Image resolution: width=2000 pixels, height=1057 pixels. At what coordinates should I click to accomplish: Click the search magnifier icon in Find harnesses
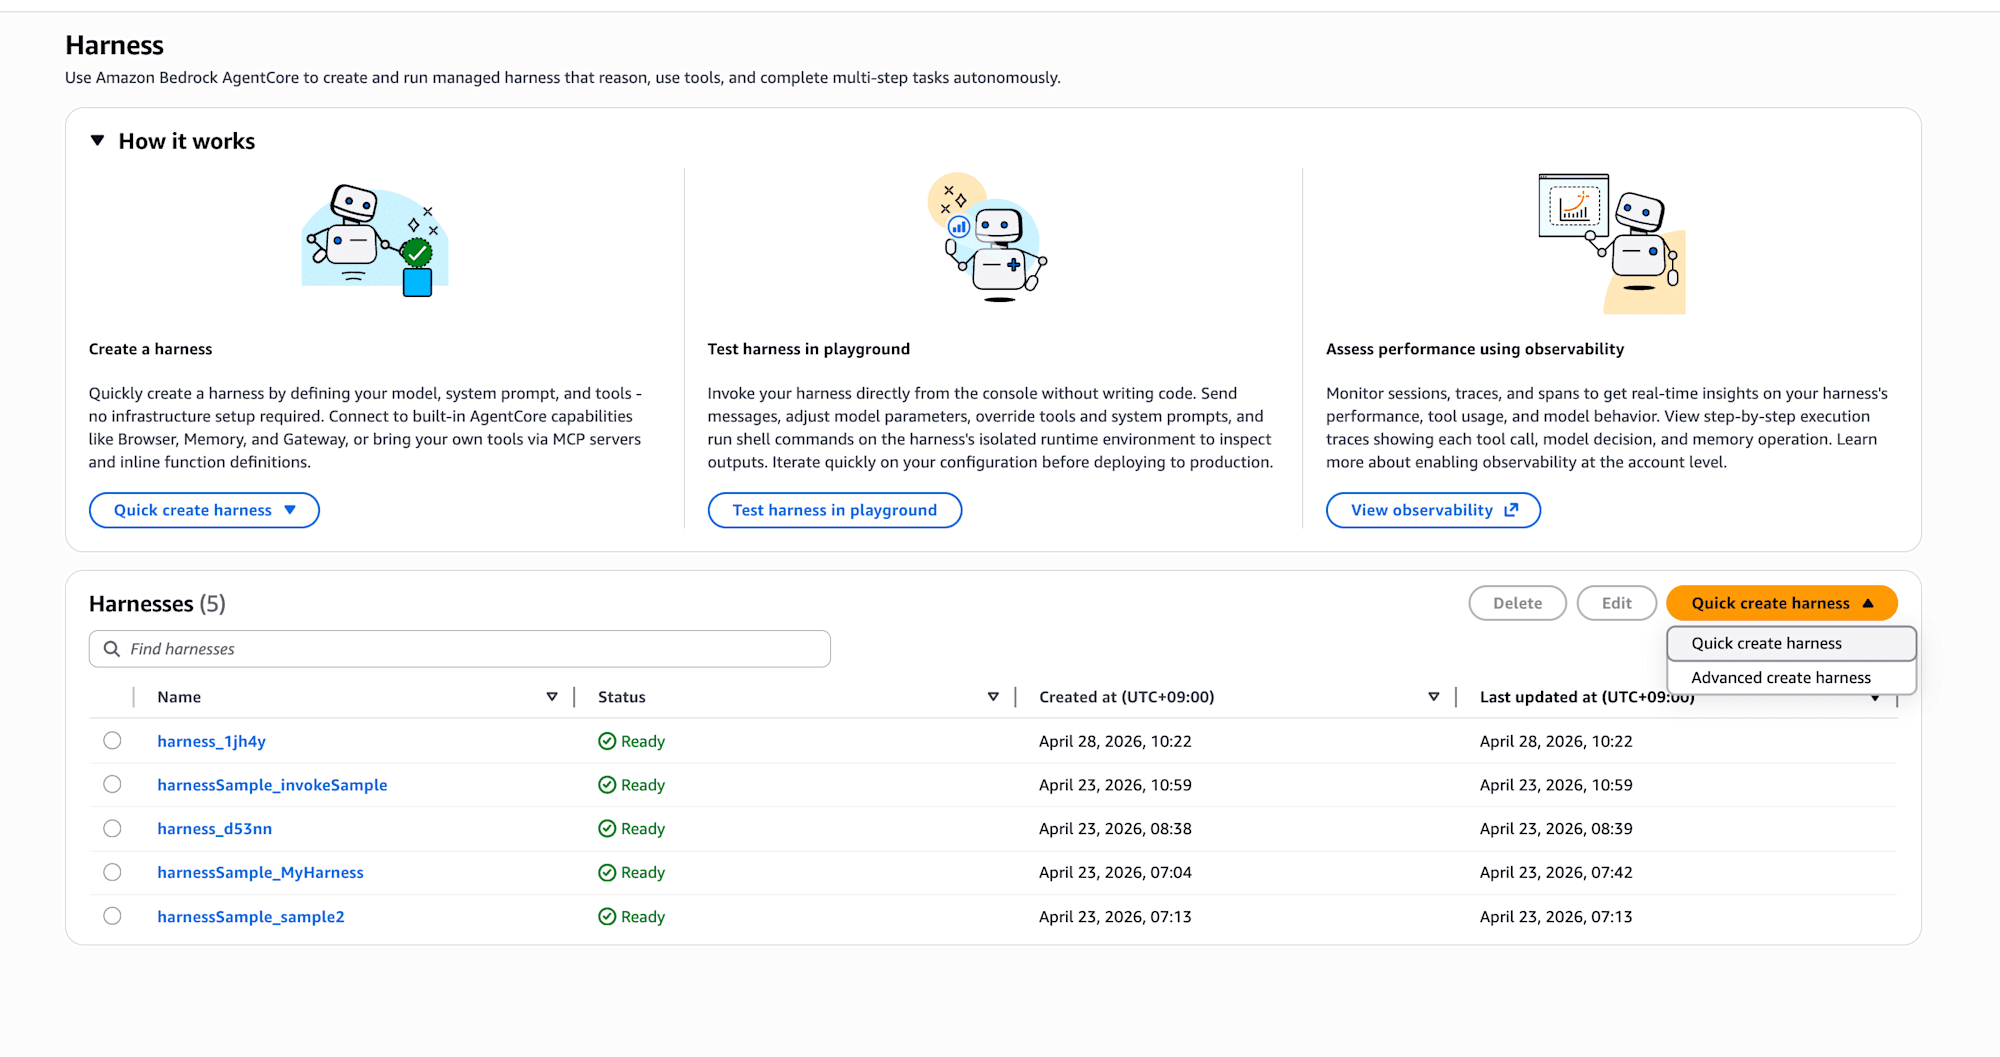112,649
